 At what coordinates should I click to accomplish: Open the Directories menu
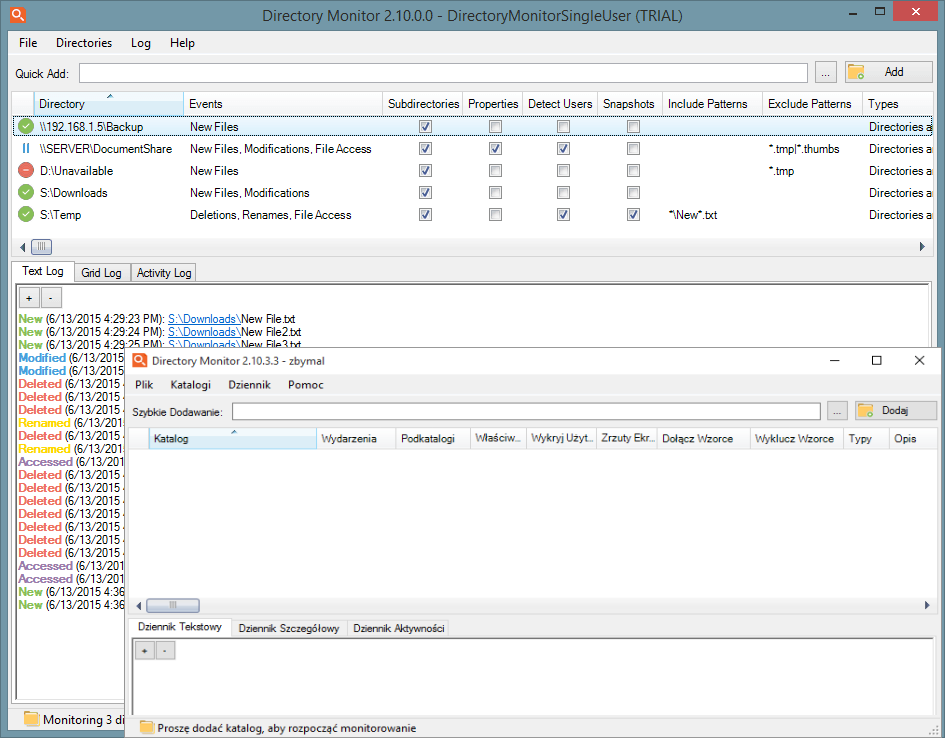(x=84, y=43)
